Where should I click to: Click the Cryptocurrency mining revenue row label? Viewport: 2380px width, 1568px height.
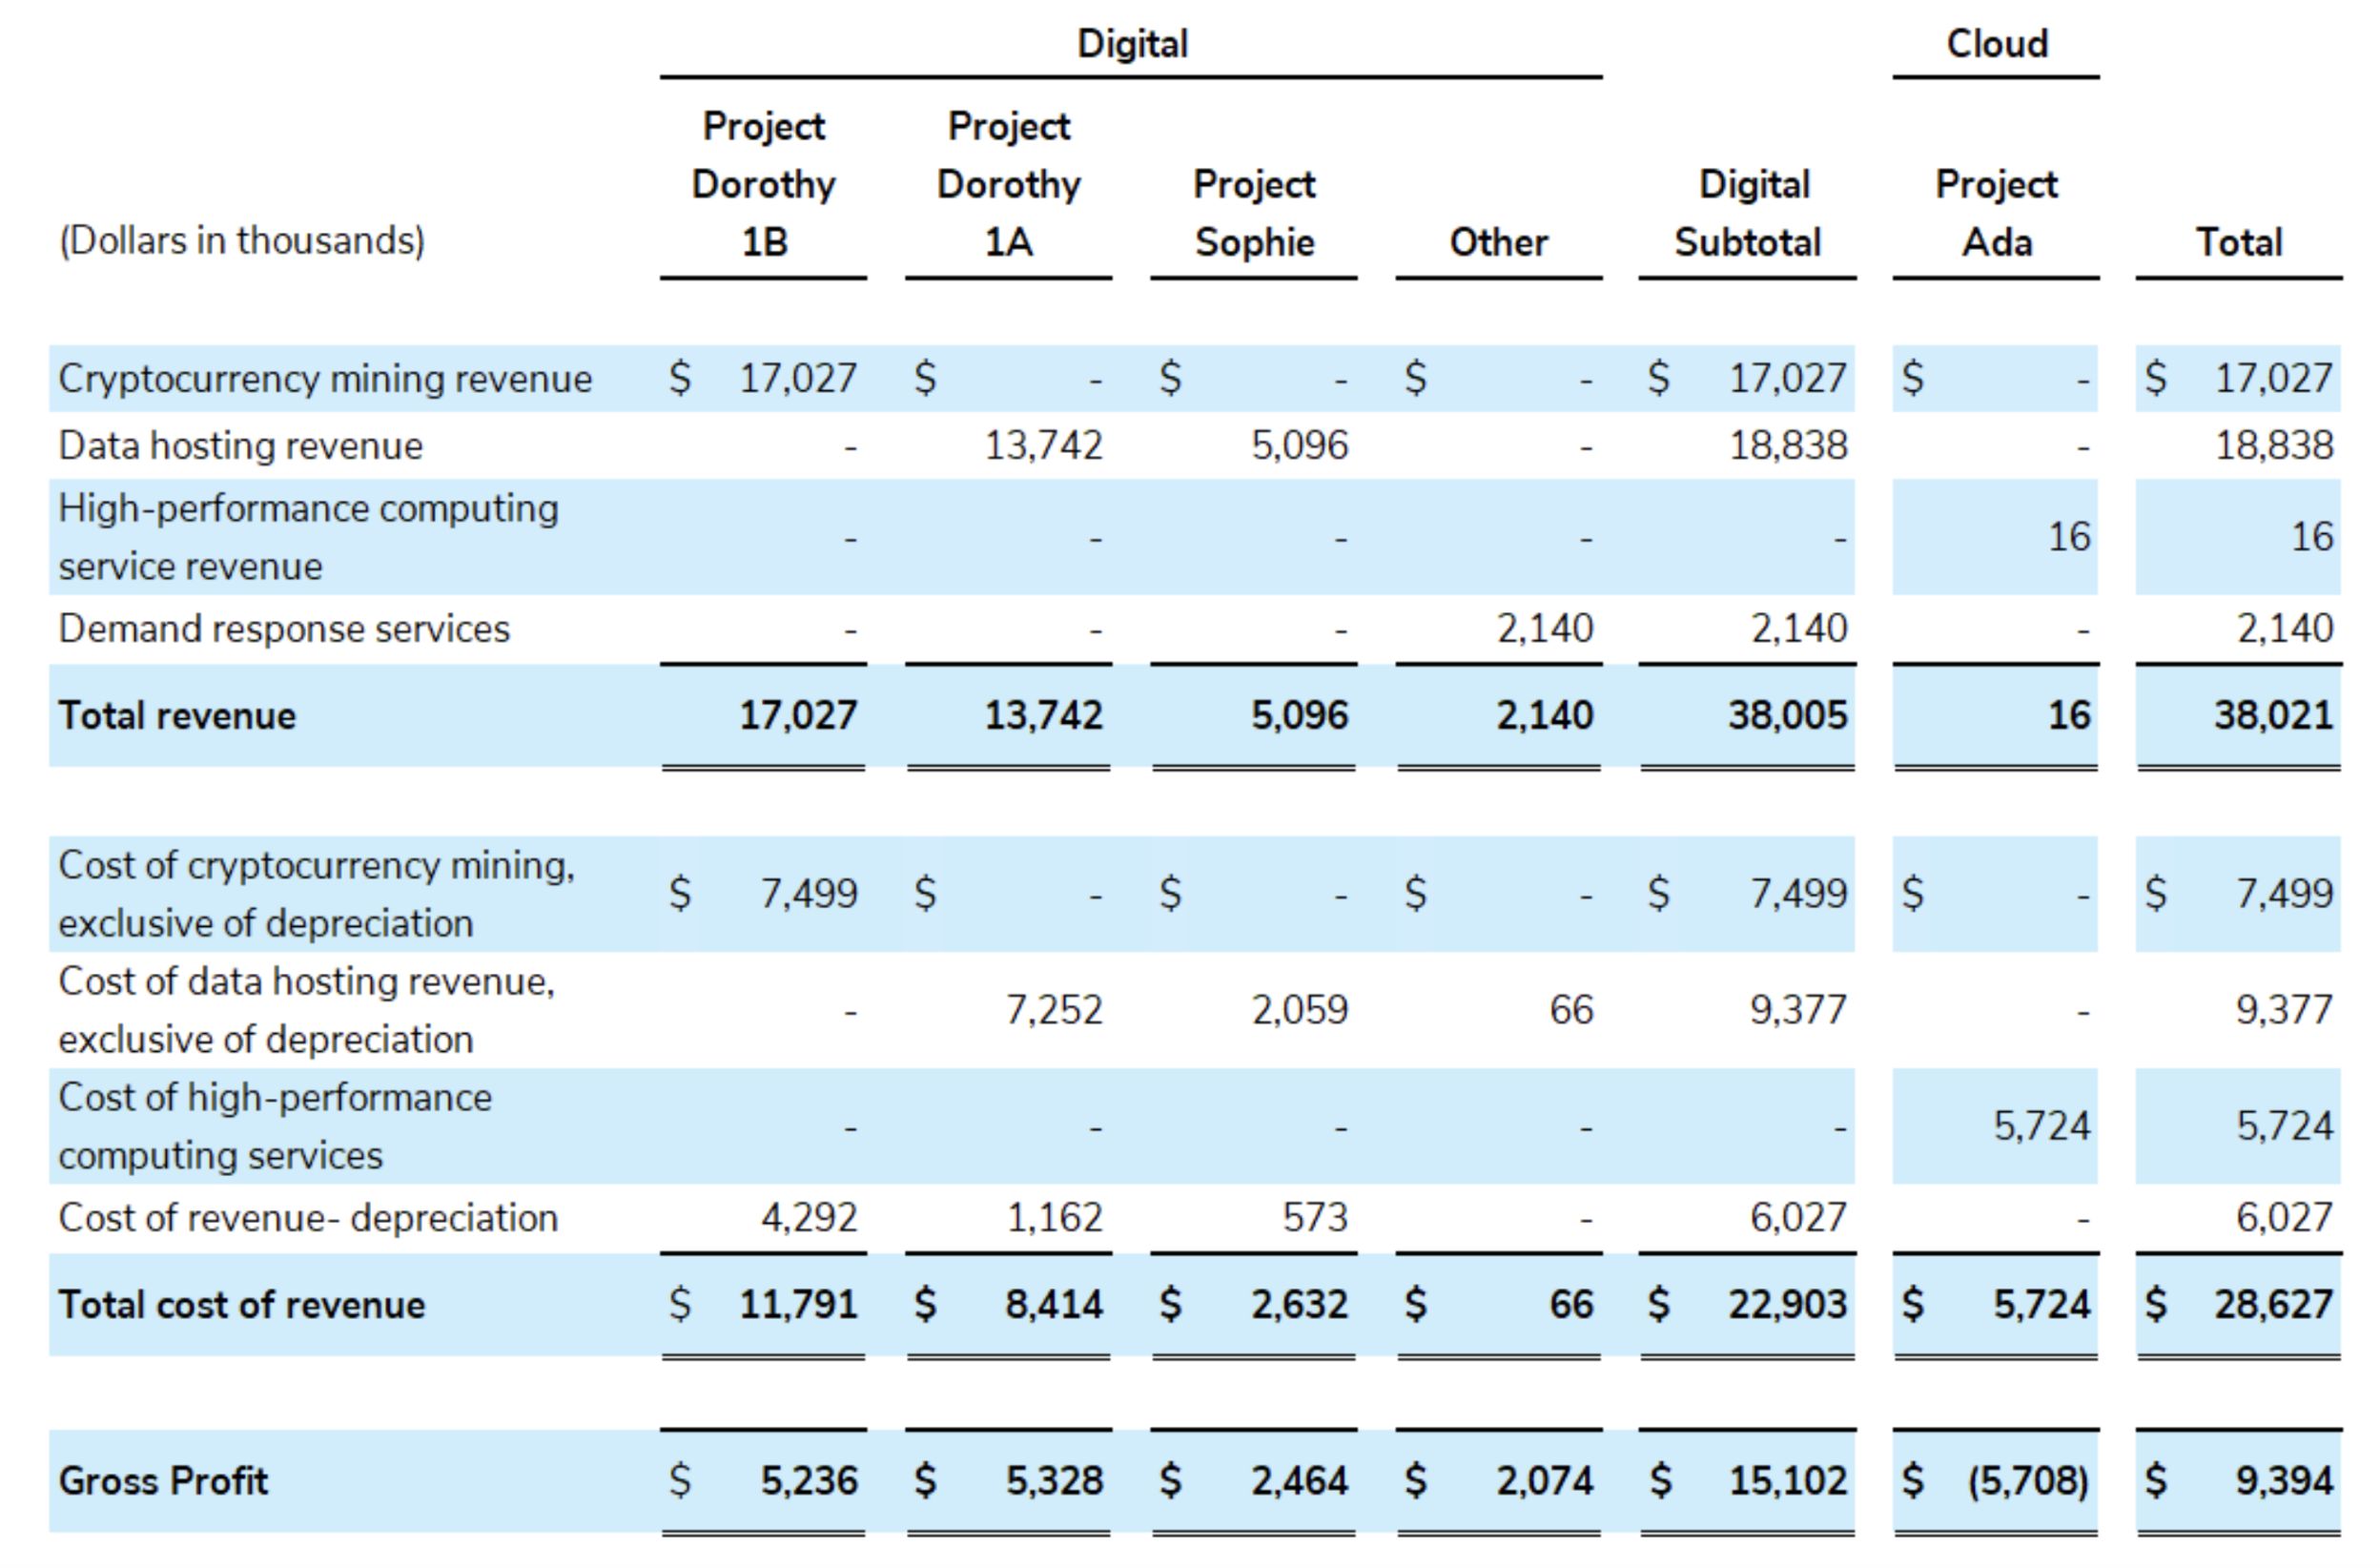point(325,379)
